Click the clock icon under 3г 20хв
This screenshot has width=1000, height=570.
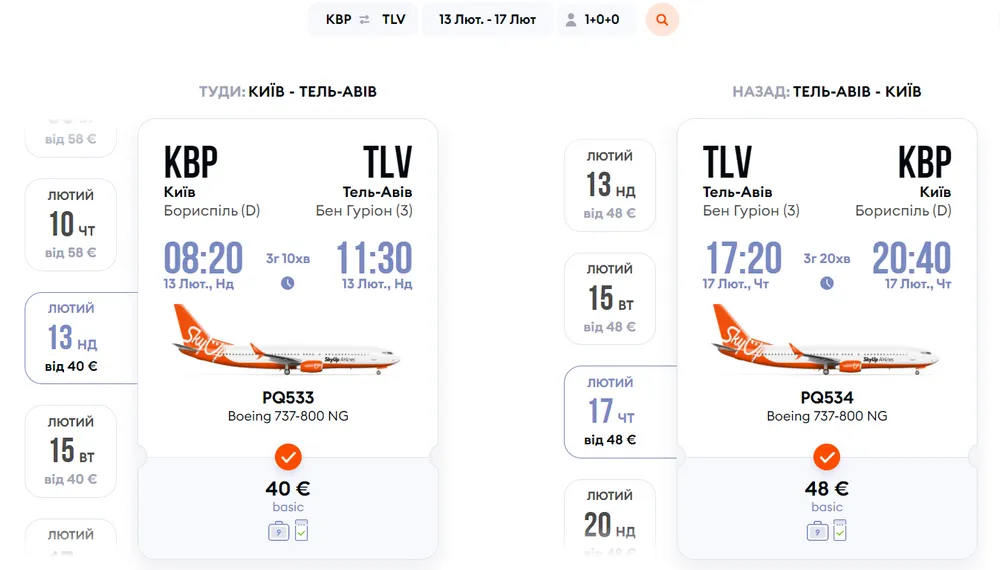coord(827,283)
